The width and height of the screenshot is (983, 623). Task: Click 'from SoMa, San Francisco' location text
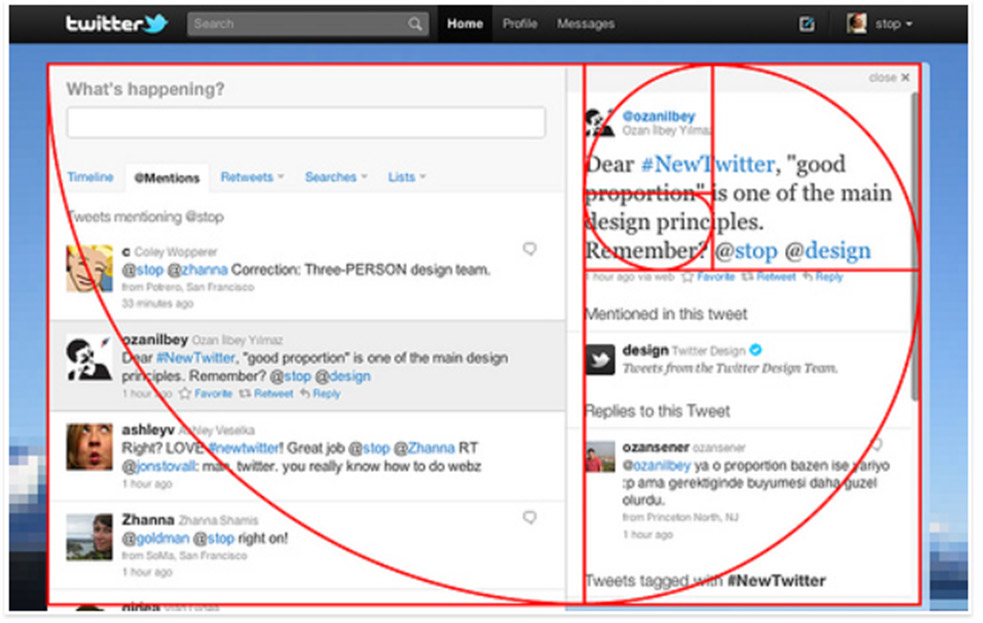[184, 555]
